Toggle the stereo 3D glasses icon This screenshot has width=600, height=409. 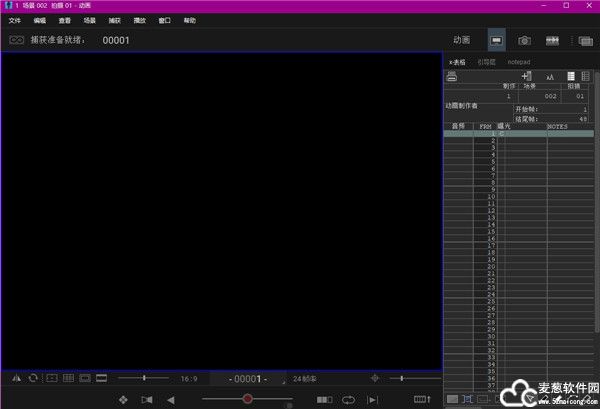(17, 40)
